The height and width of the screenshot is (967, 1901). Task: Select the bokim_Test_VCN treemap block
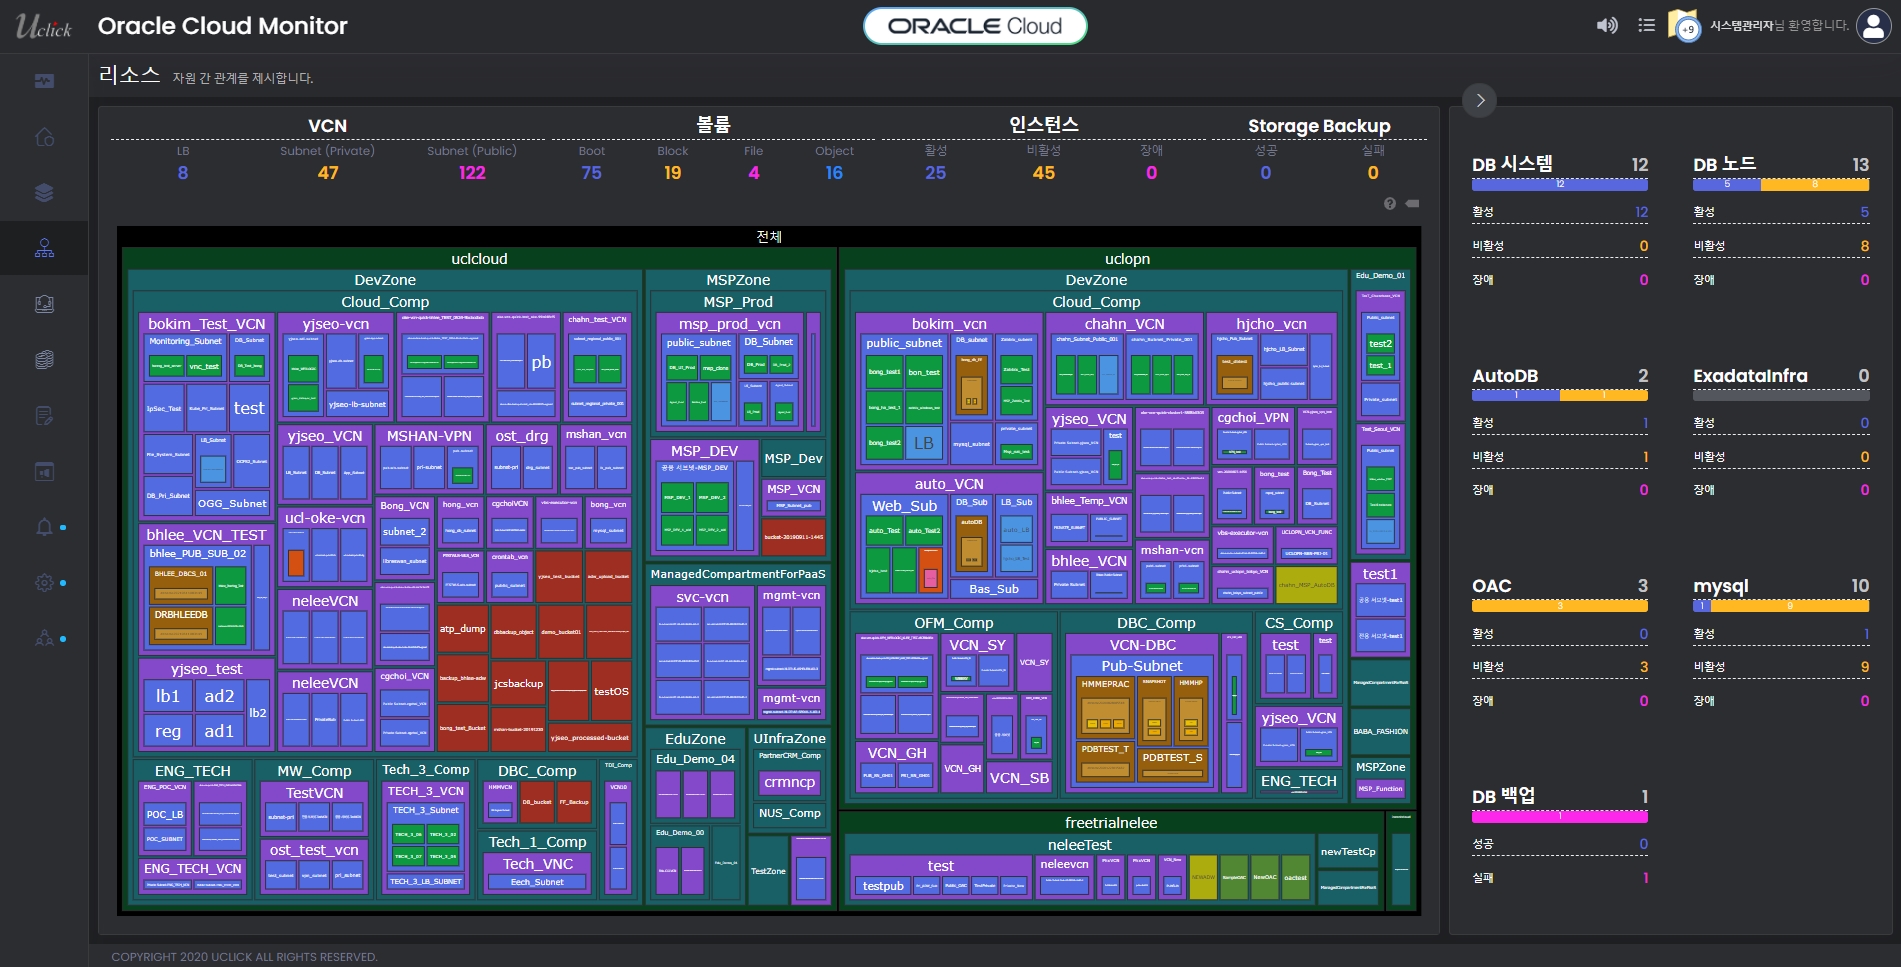click(x=206, y=324)
